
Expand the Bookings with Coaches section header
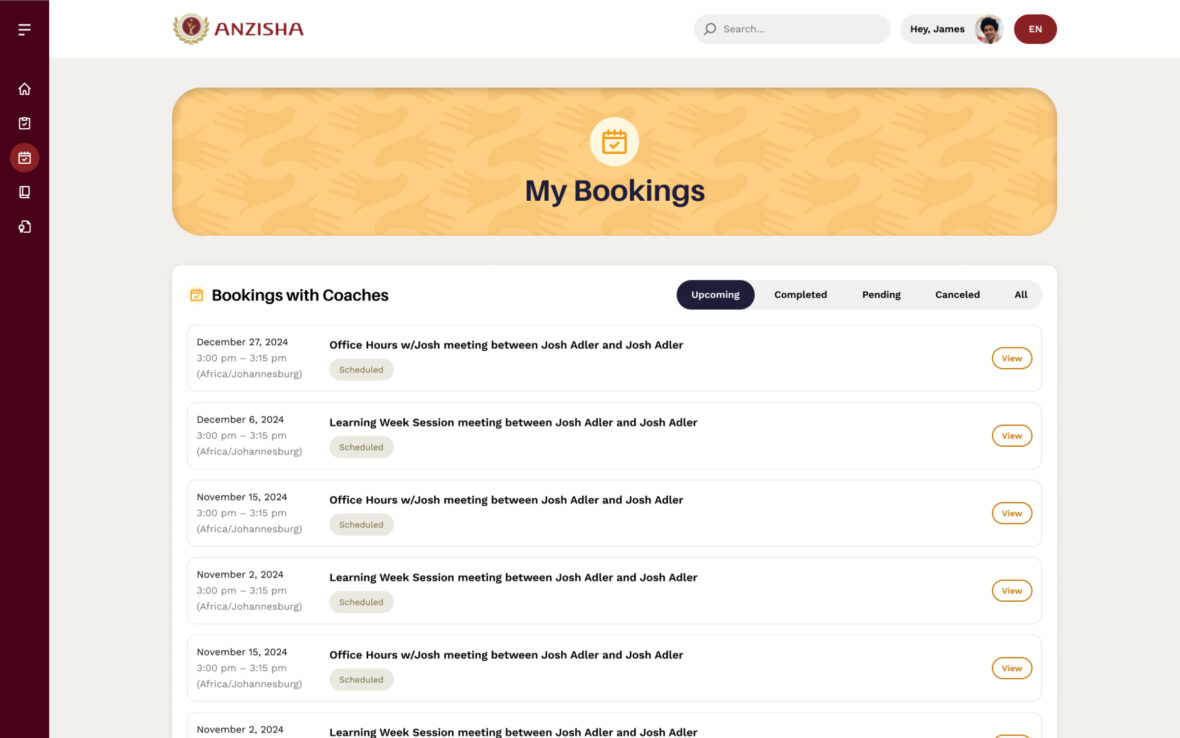pos(300,294)
